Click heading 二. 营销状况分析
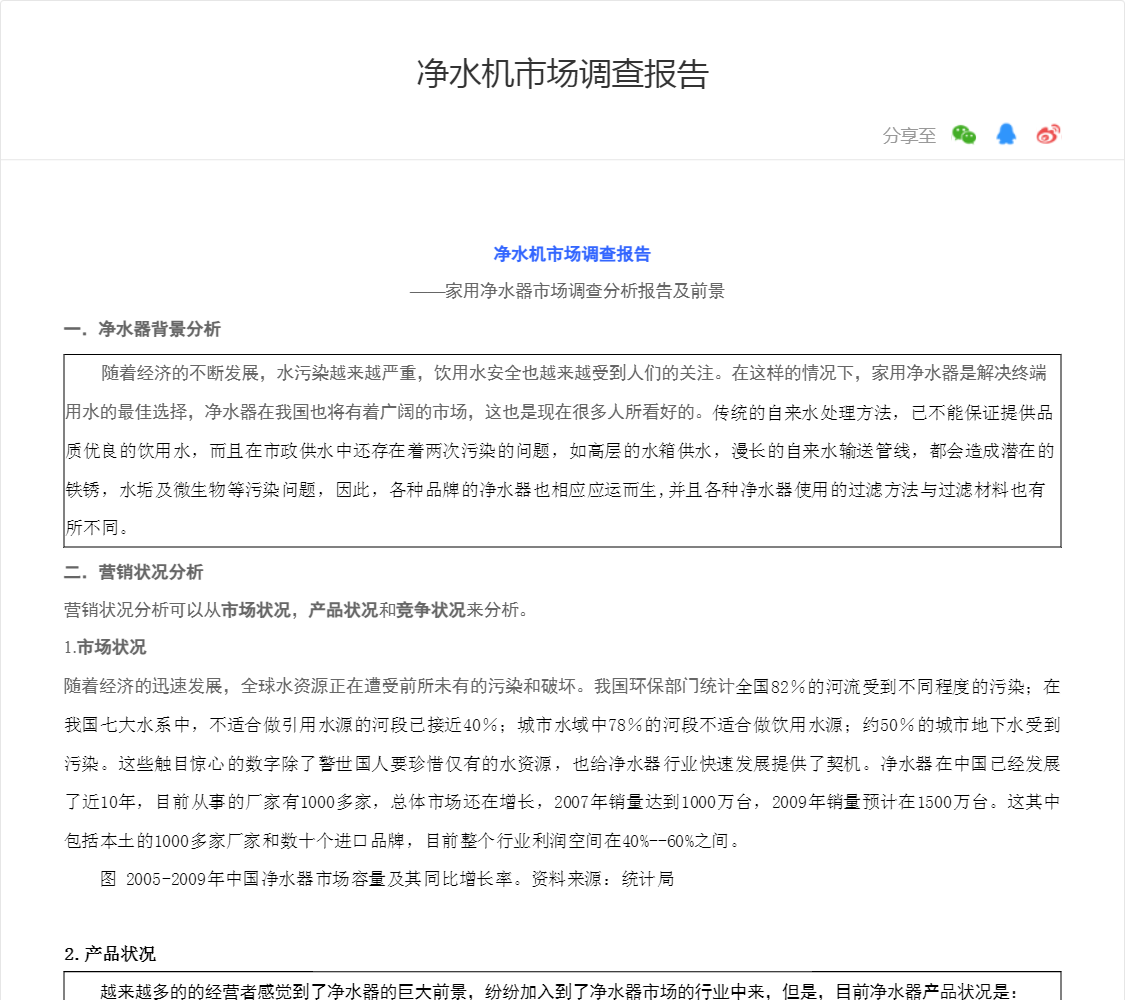Screen dimensions: 1125x1000 tap(133, 572)
